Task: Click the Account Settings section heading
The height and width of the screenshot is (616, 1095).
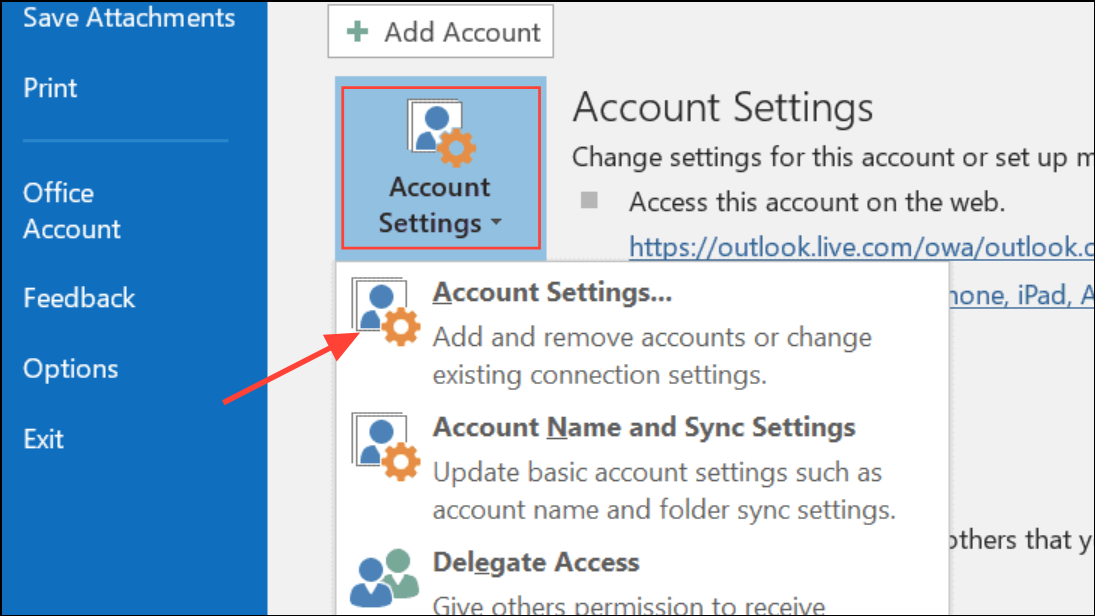Action: point(723,108)
